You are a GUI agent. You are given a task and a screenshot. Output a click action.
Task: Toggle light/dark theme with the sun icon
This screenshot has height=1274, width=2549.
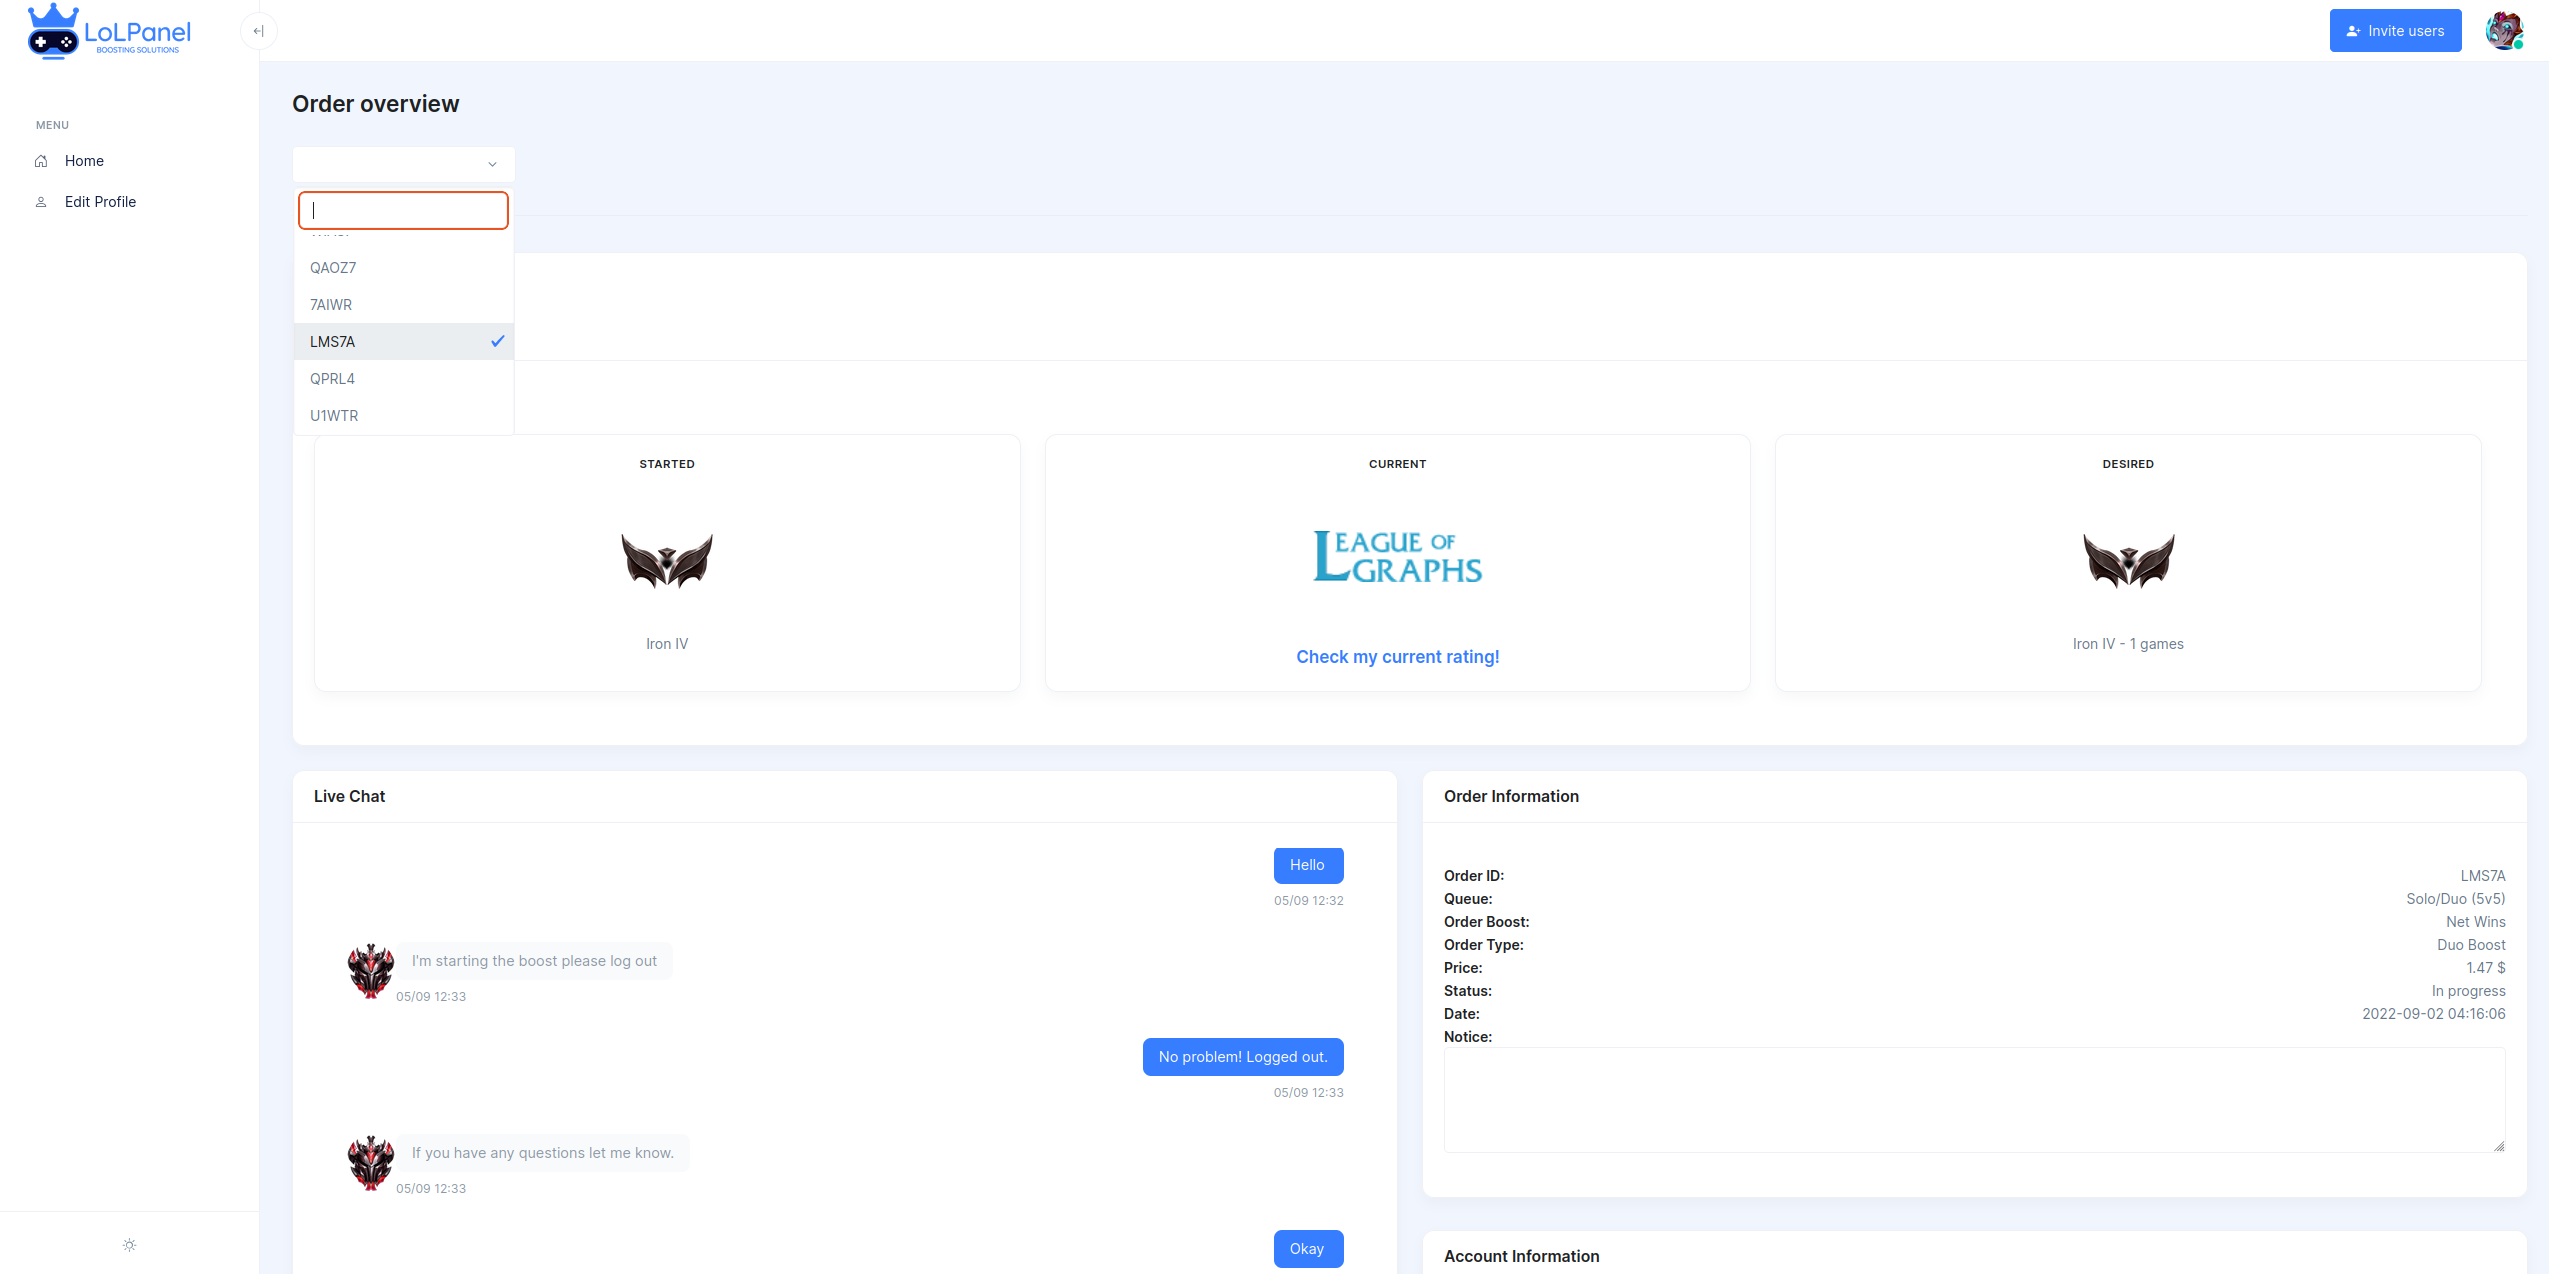click(129, 1245)
